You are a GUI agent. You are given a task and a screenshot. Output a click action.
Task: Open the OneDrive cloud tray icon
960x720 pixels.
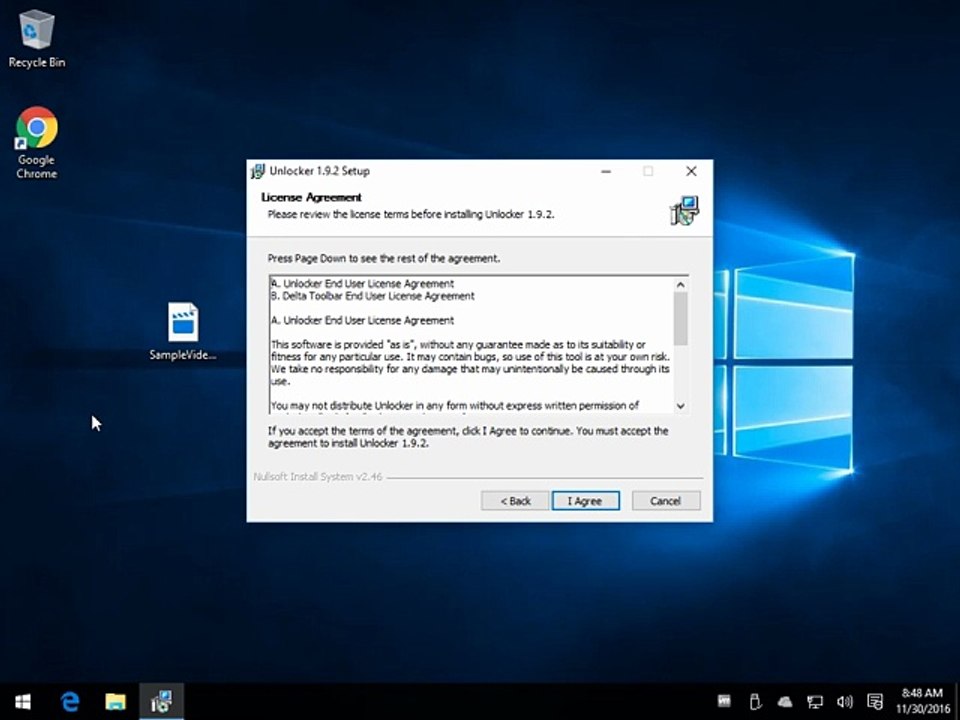coord(785,702)
